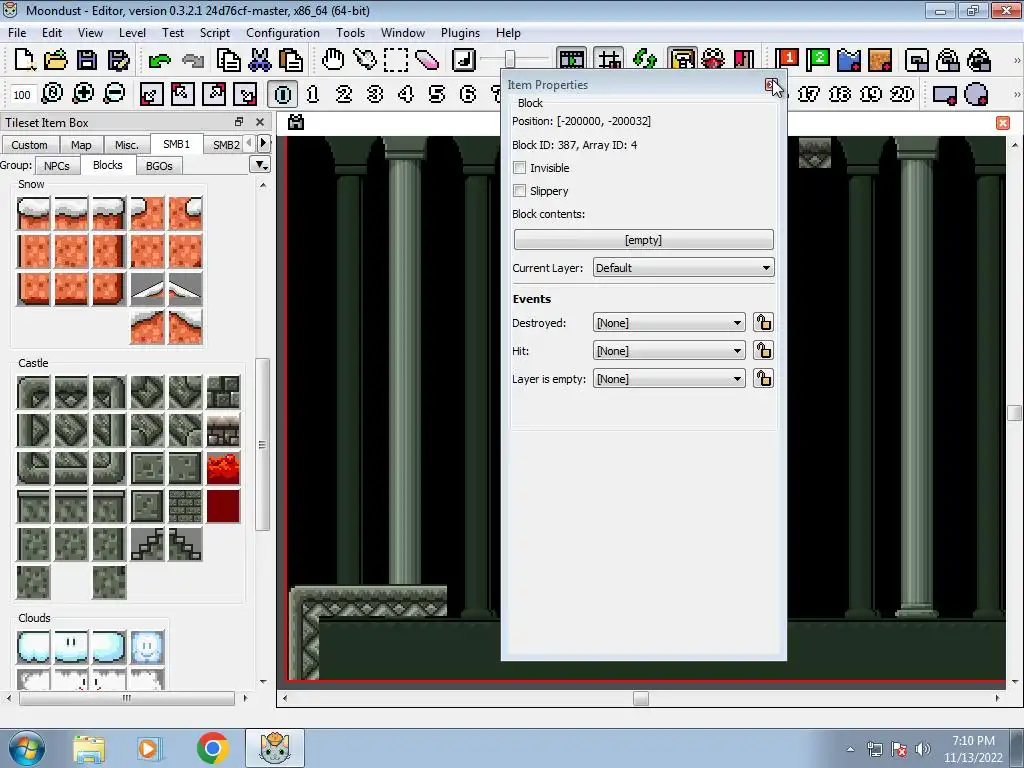Switch to section 5
This screenshot has width=1024, height=768.
pyautogui.click(x=437, y=94)
